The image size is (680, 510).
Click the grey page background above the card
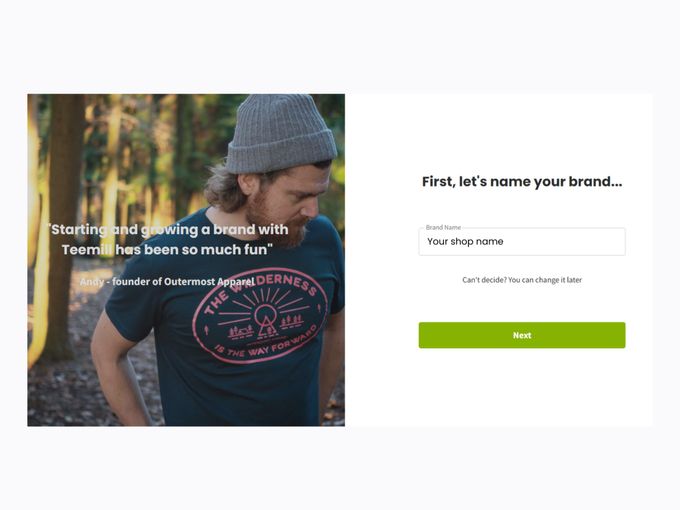(340, 45)
